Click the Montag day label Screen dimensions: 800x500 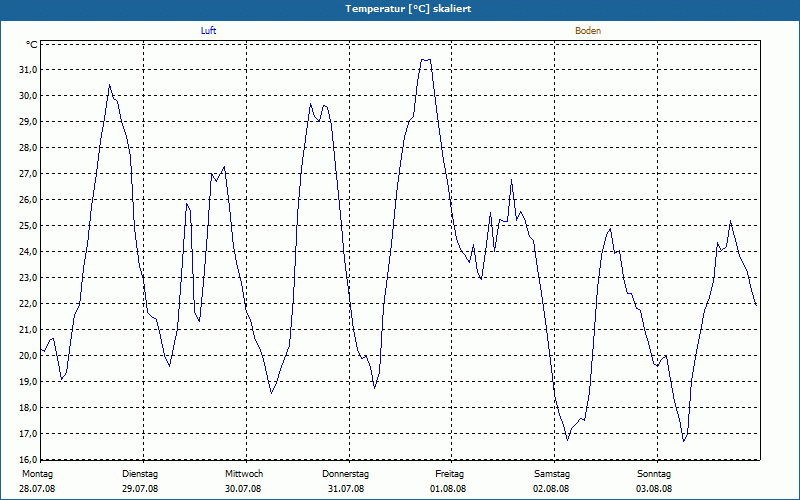point(37,474)
